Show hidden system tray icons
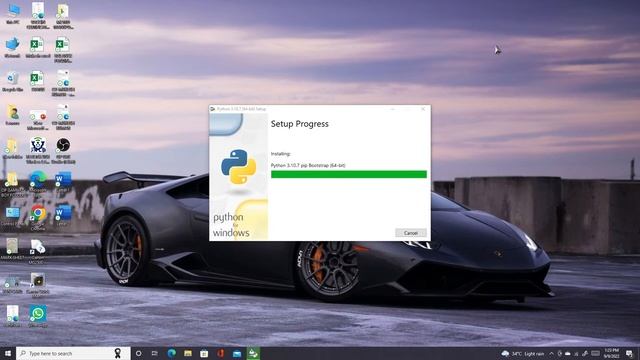Image resolution: width=640 pixels, height=360 pixels. tap(551, 353)
